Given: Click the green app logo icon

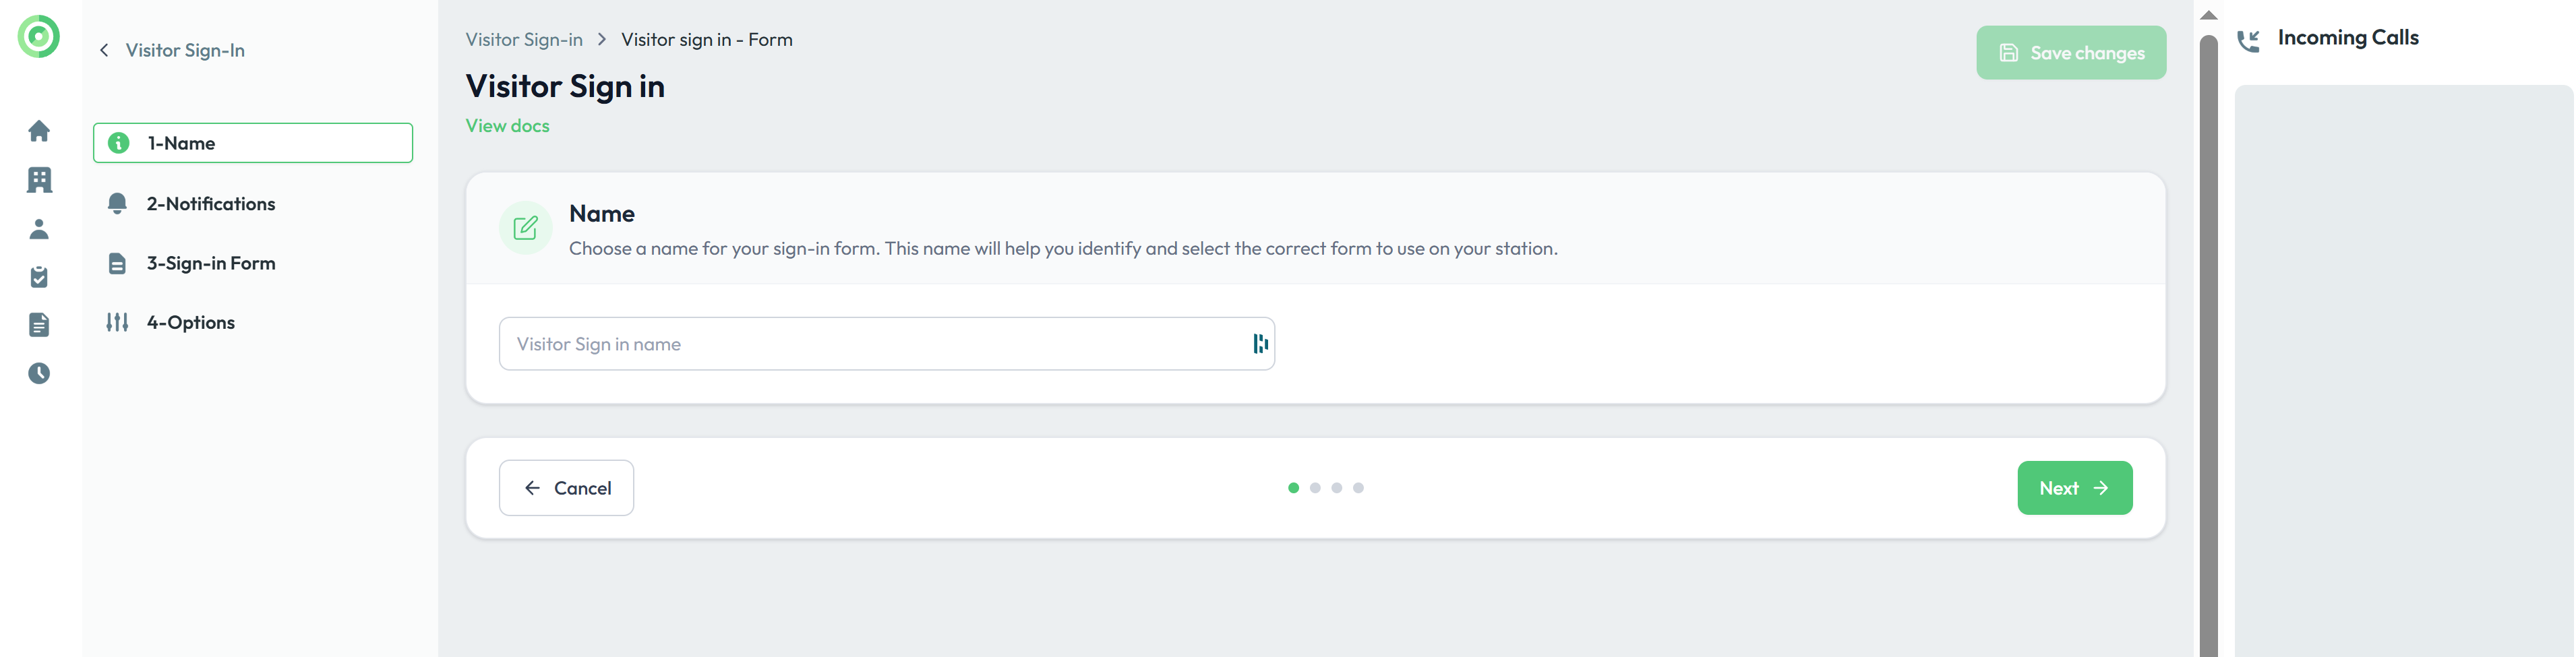Looking at the screenshot, I should pos(39,37).
